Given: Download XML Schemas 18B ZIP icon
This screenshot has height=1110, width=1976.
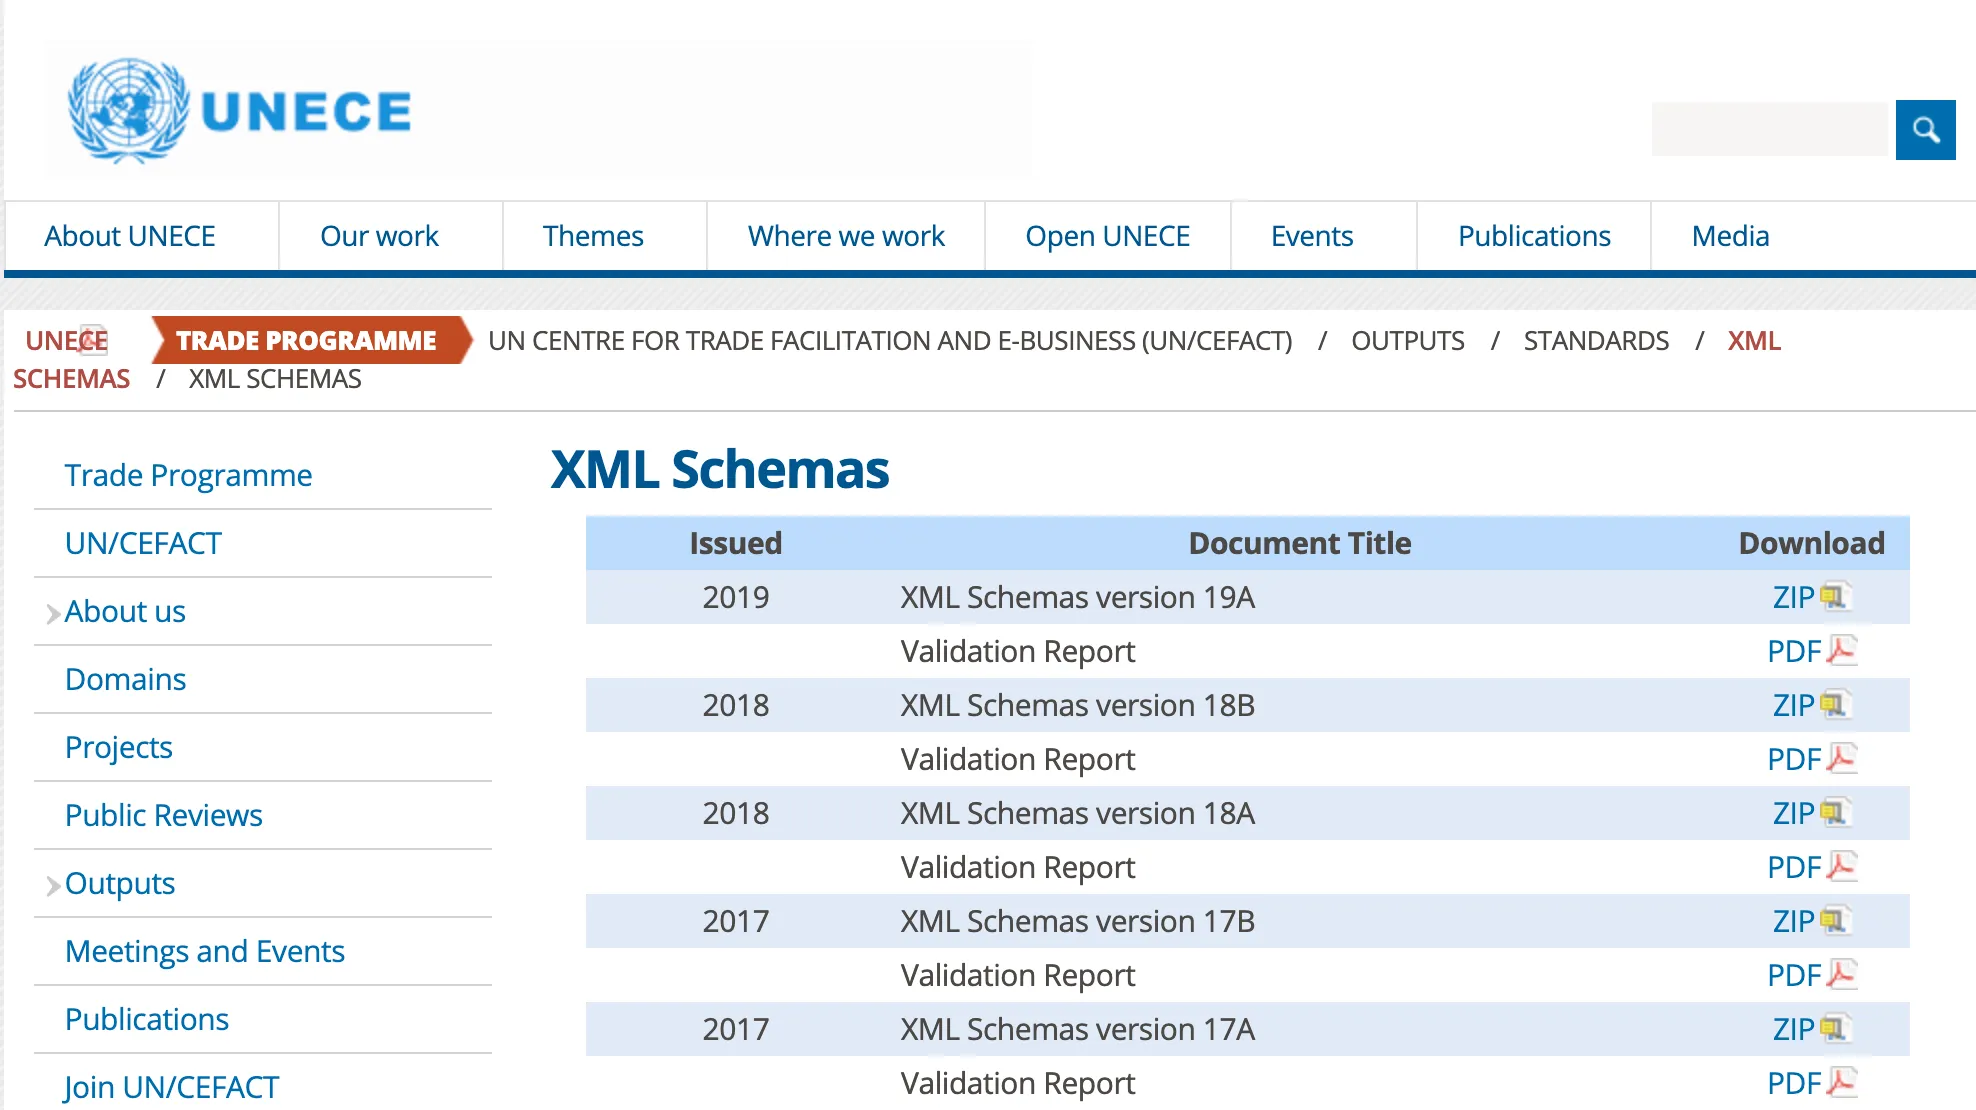Looking at the screenshot, I should (1834, 705).
